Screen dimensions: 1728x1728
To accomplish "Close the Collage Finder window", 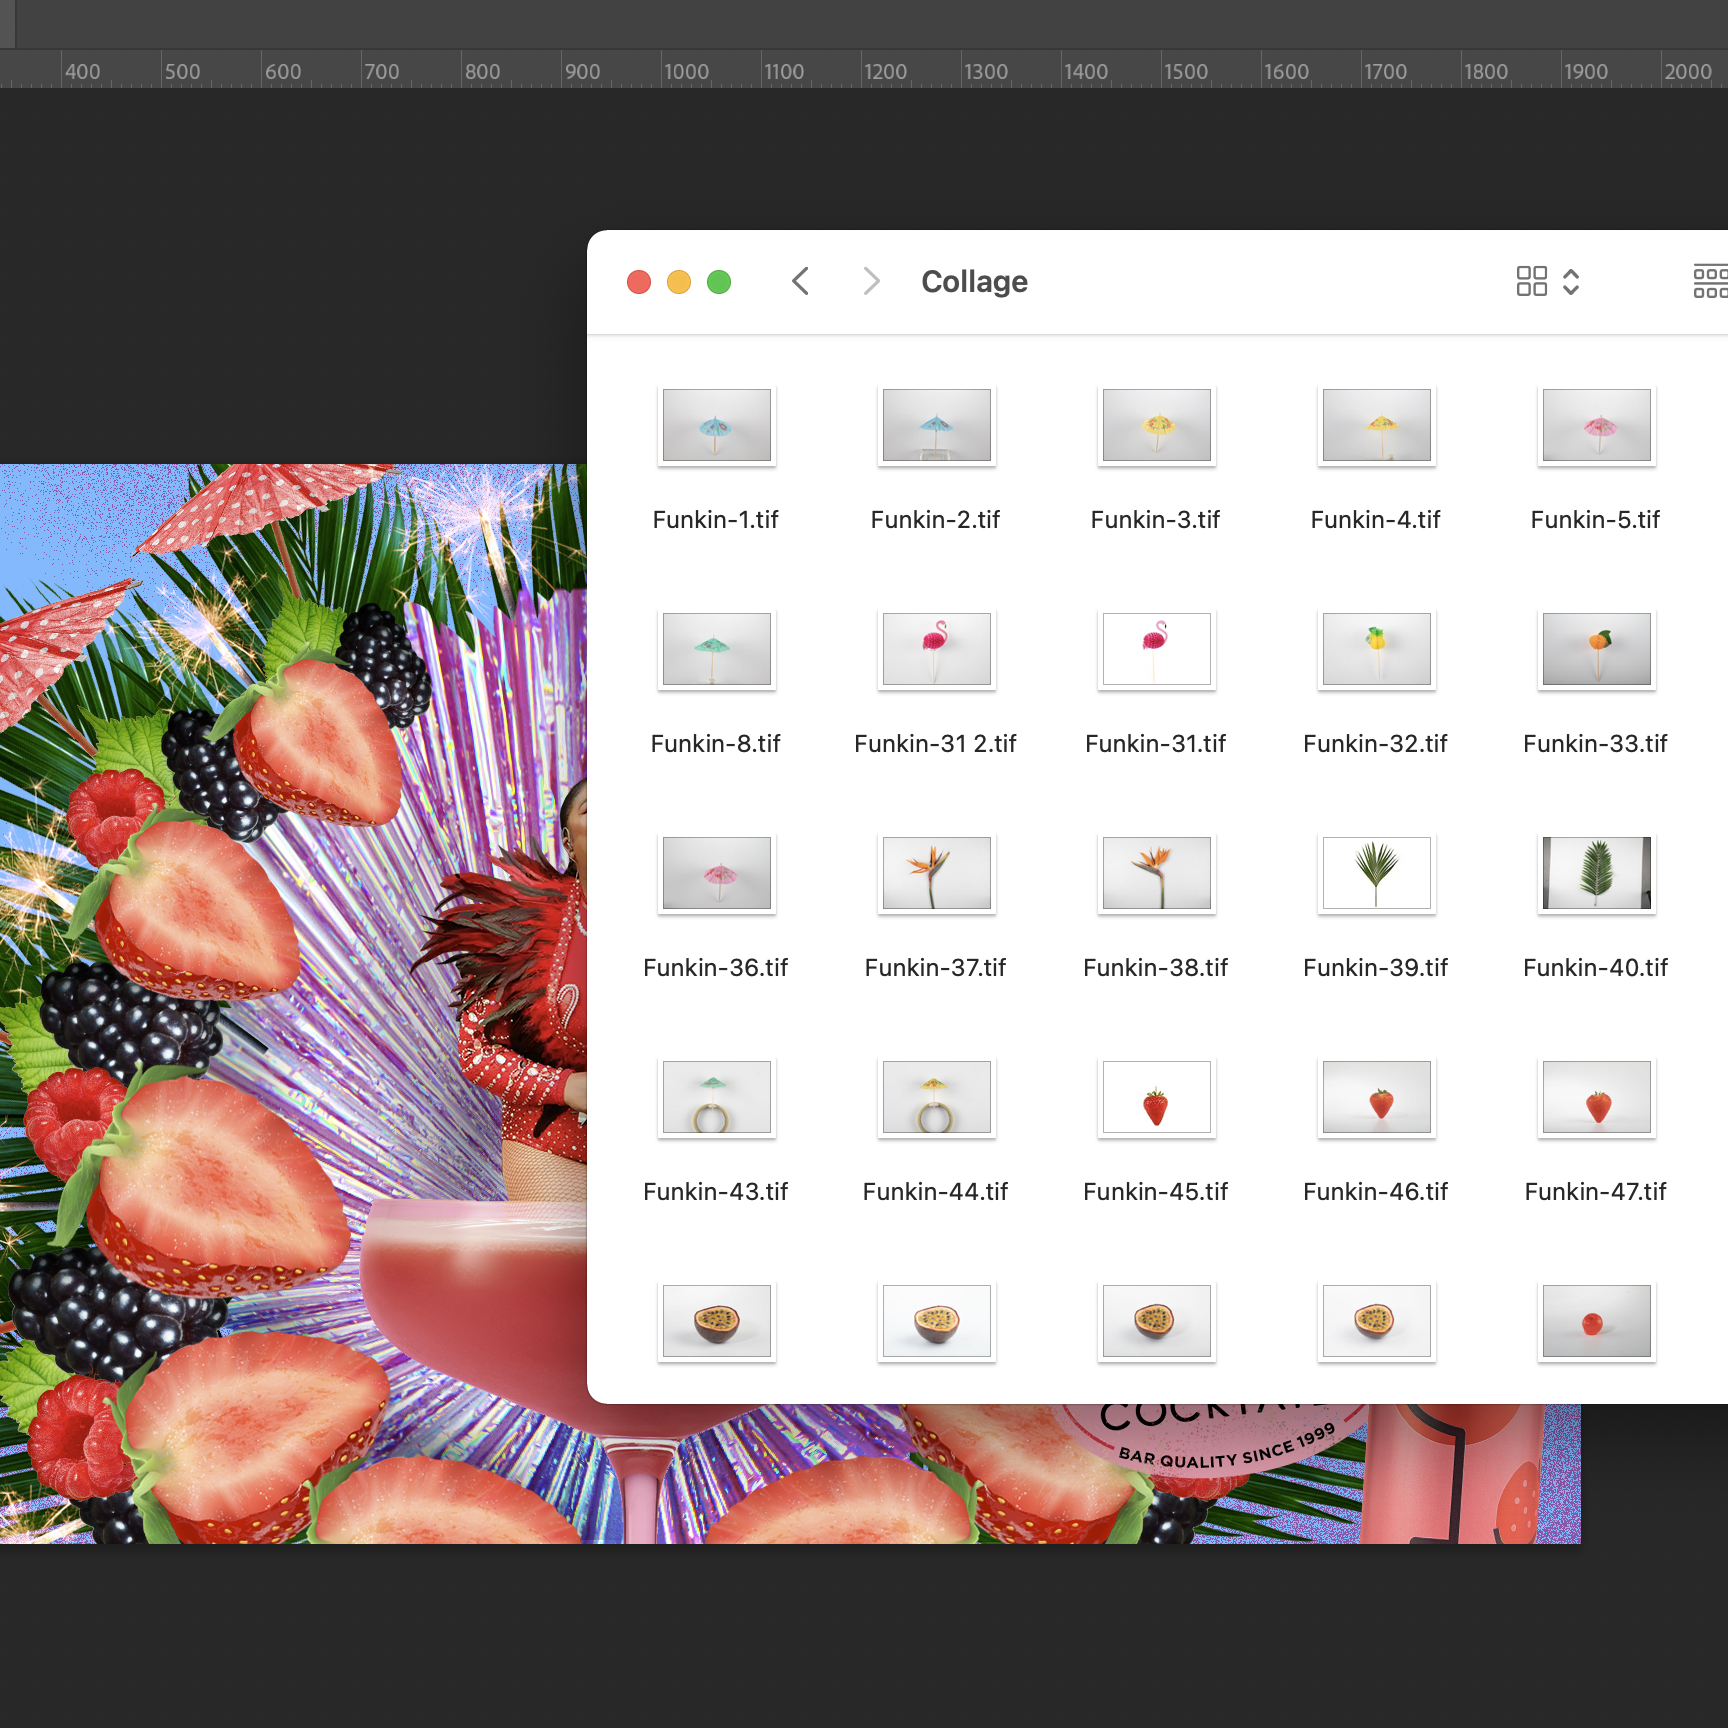I will 639,282.
